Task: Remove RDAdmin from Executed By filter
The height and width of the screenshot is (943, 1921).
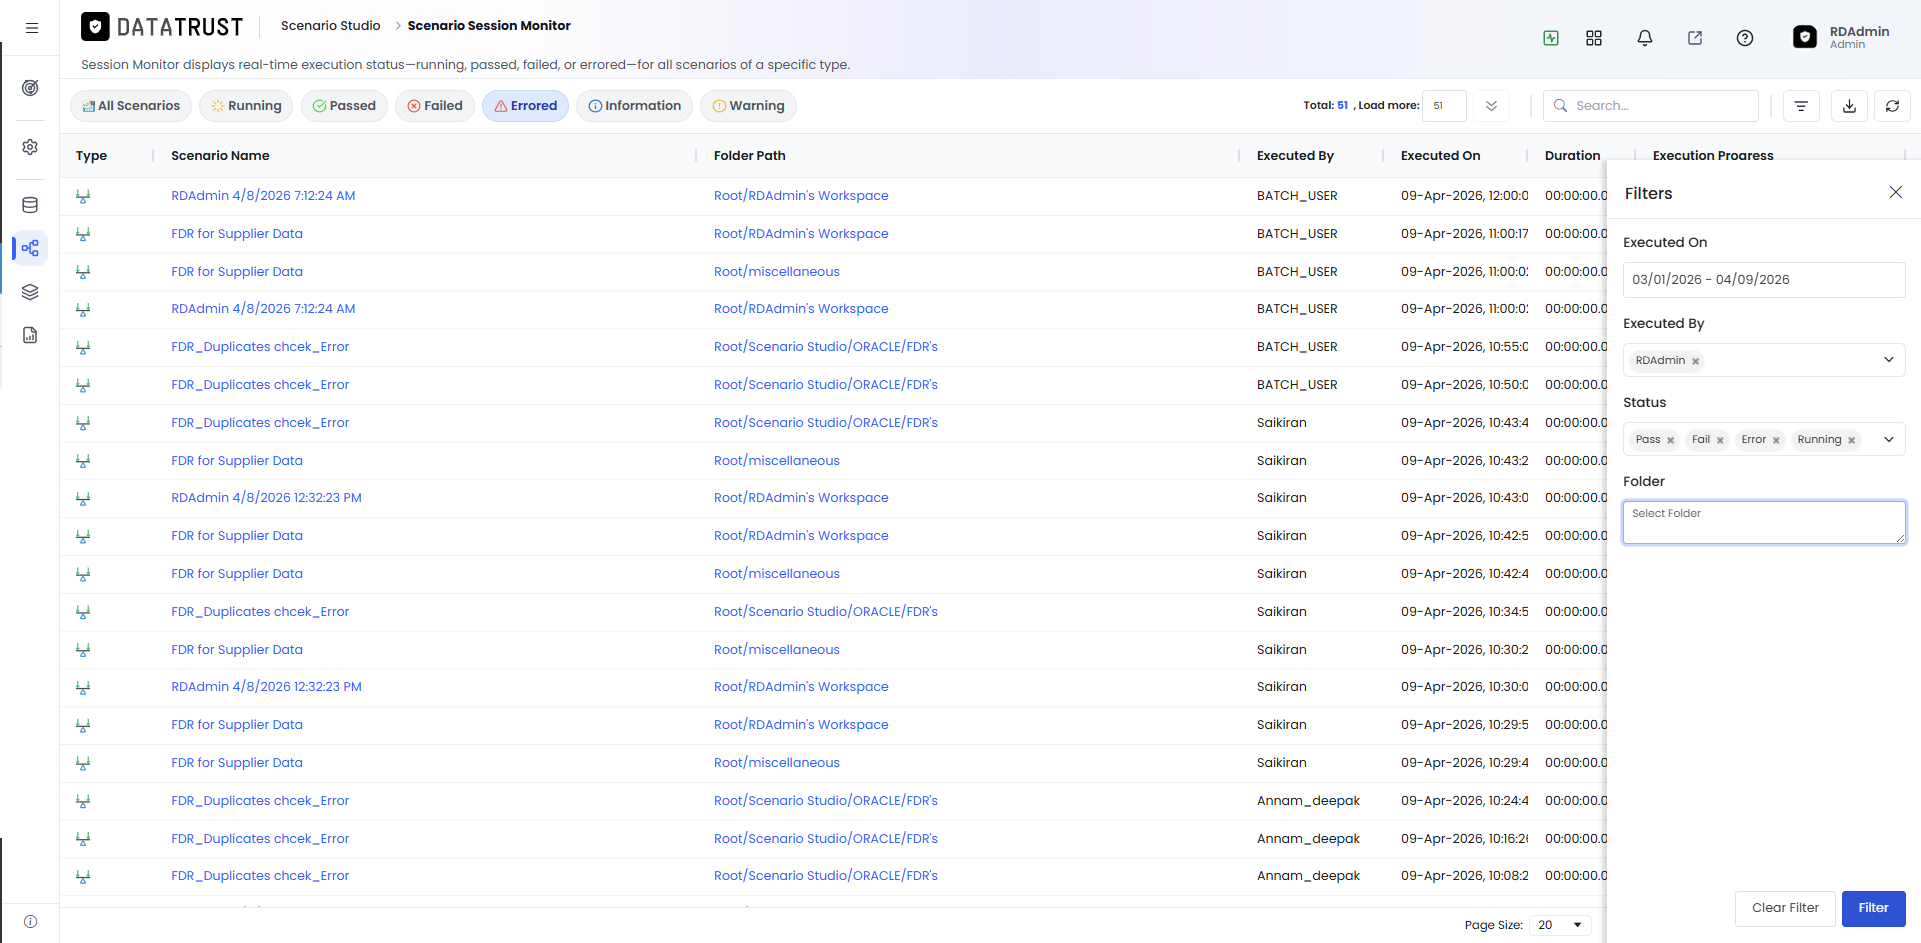Action: [x=1695, y=361]
